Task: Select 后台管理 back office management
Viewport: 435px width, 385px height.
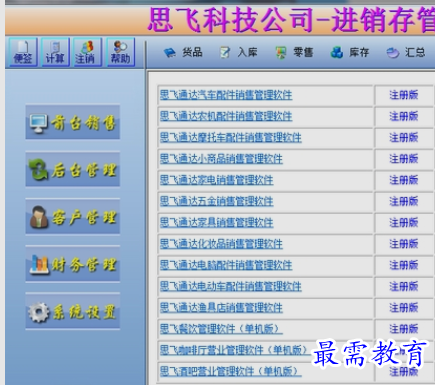Action: (73, 169)
